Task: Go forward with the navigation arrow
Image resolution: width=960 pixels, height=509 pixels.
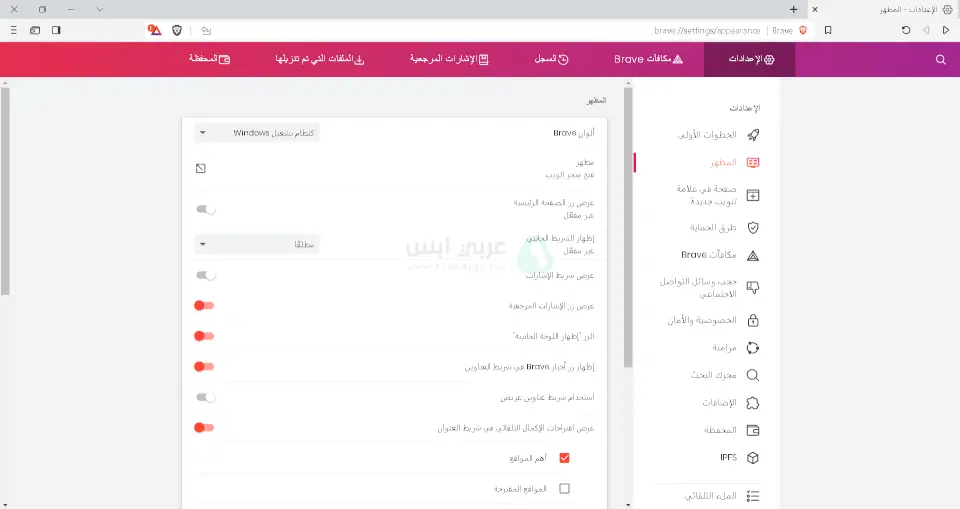Action: (926, 30)
